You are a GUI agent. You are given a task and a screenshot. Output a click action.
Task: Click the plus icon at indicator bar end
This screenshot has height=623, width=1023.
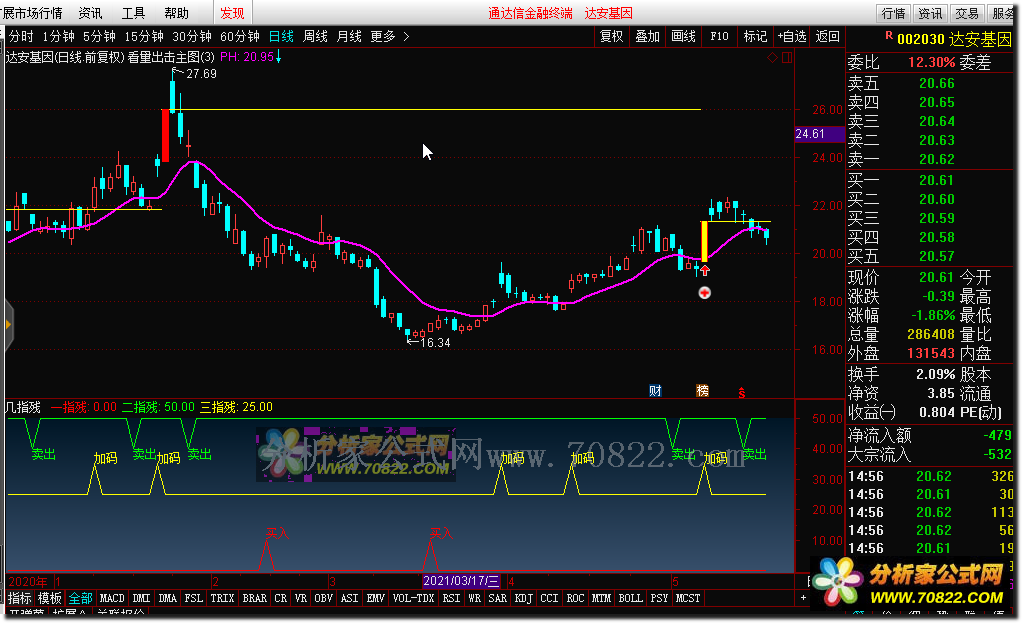(x=803, y=598)
